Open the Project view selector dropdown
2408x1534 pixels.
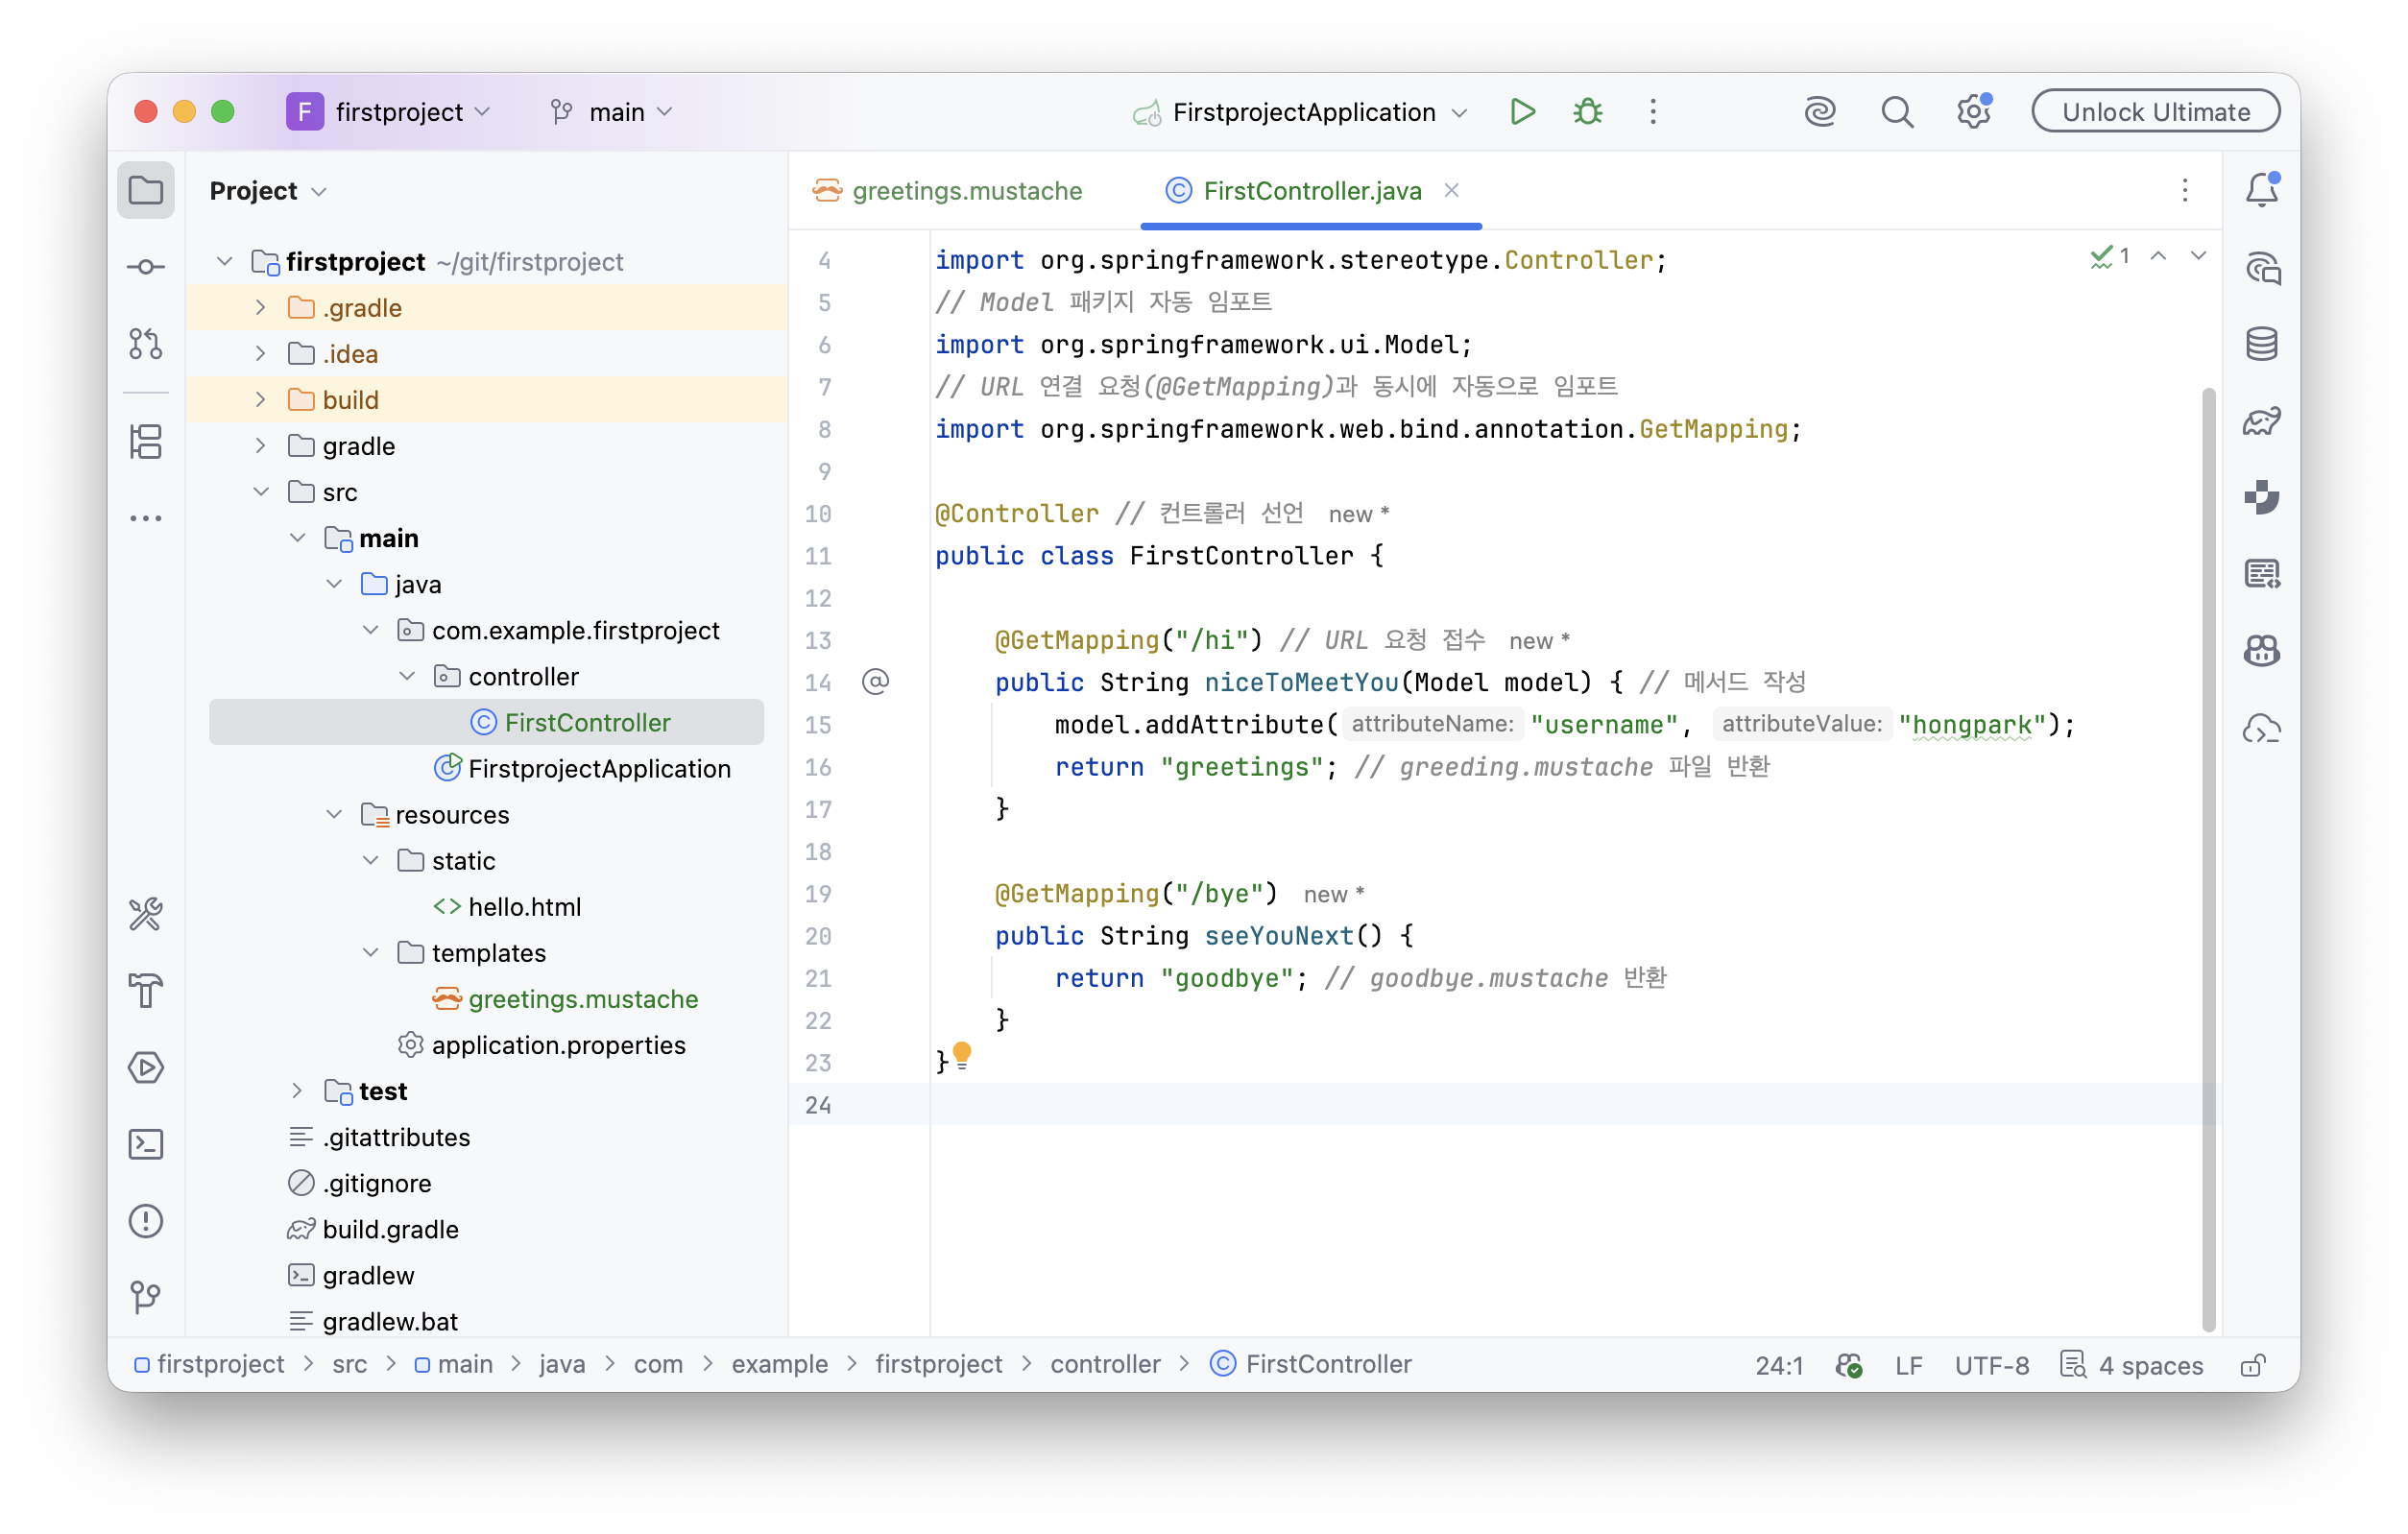(x=268, y=190)
